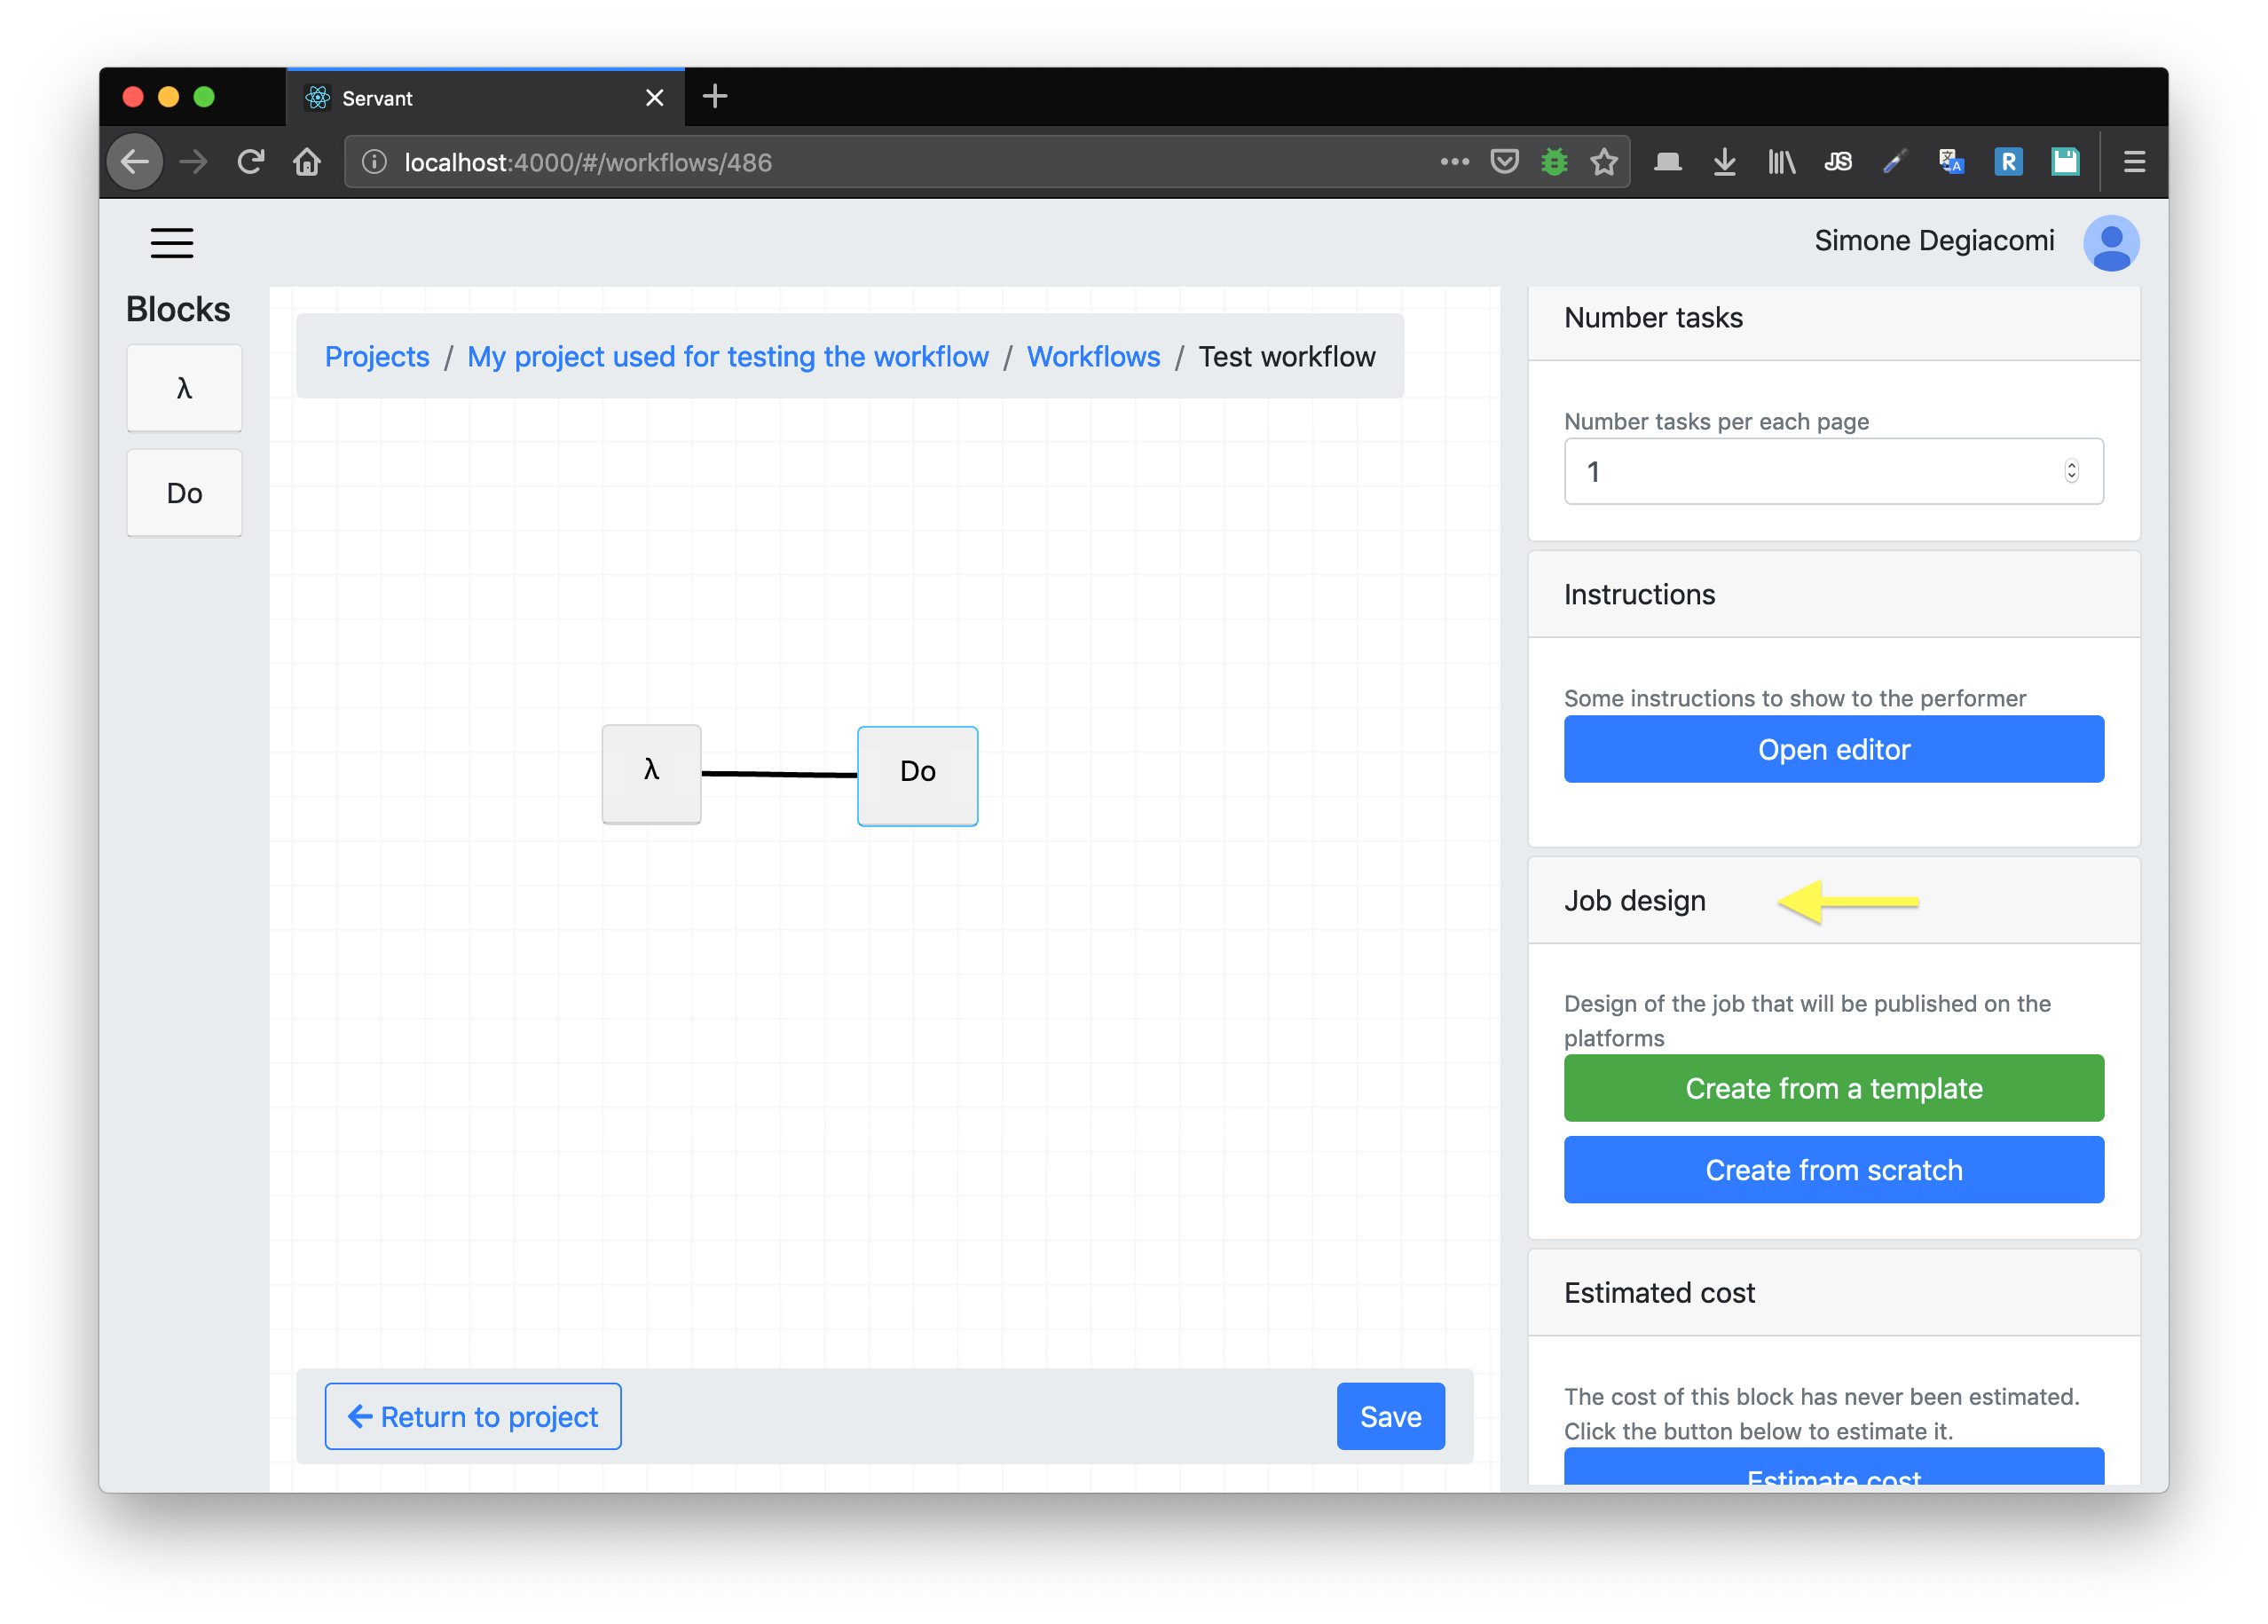Image resolution: width=2268 pixels, height=1624 pixels.
Task: Bookmark page with star icon
Action: 1604,162
